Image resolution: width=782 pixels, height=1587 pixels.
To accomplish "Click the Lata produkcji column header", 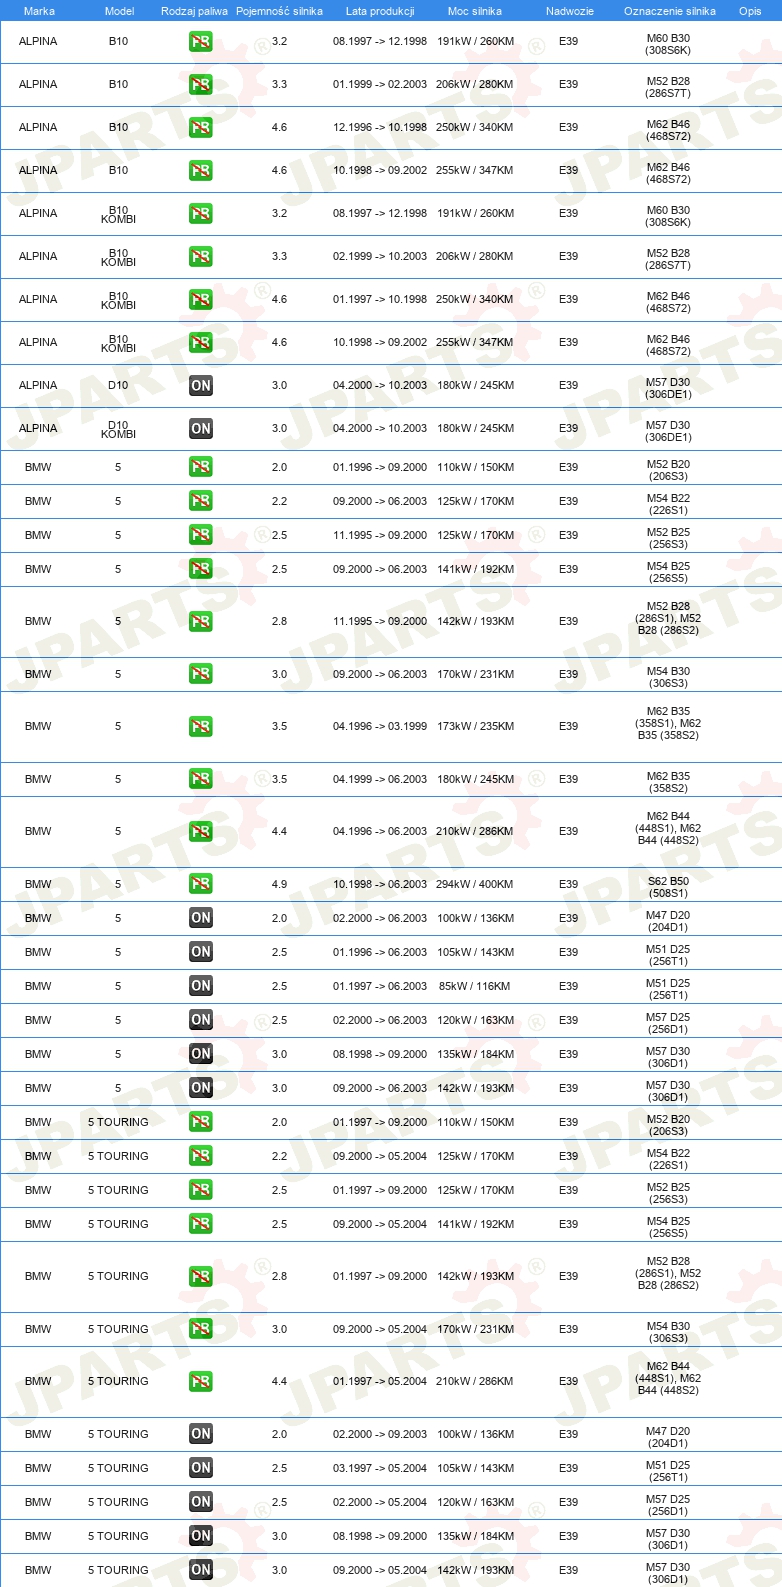I will [x=380, y=11].
